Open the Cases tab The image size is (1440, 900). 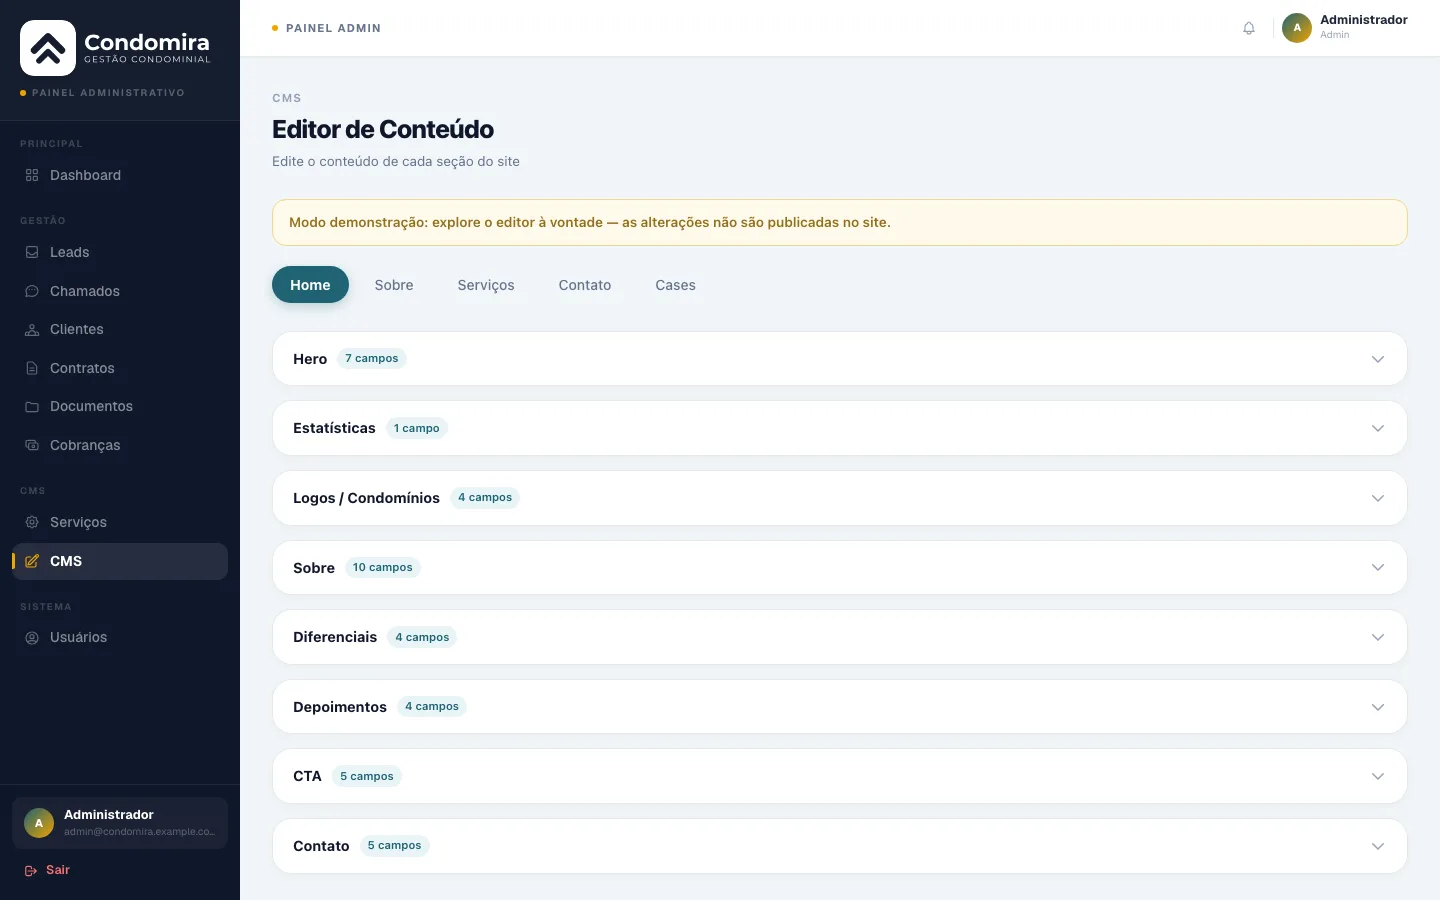pos(675,285)
